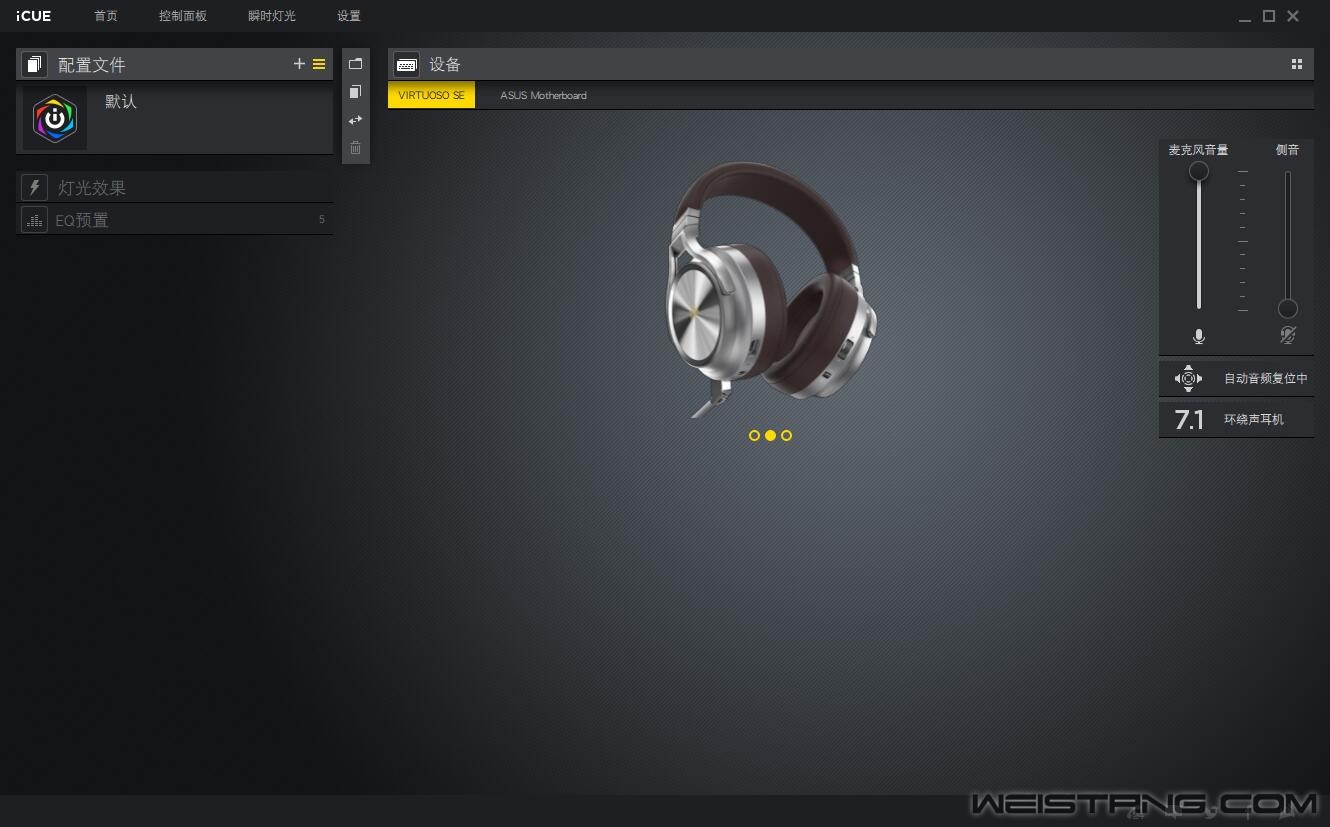The width and height of the screenshot is (1330, 827).
Task: Open the 瞬时灯光 menu item
Action: (272, 16)
